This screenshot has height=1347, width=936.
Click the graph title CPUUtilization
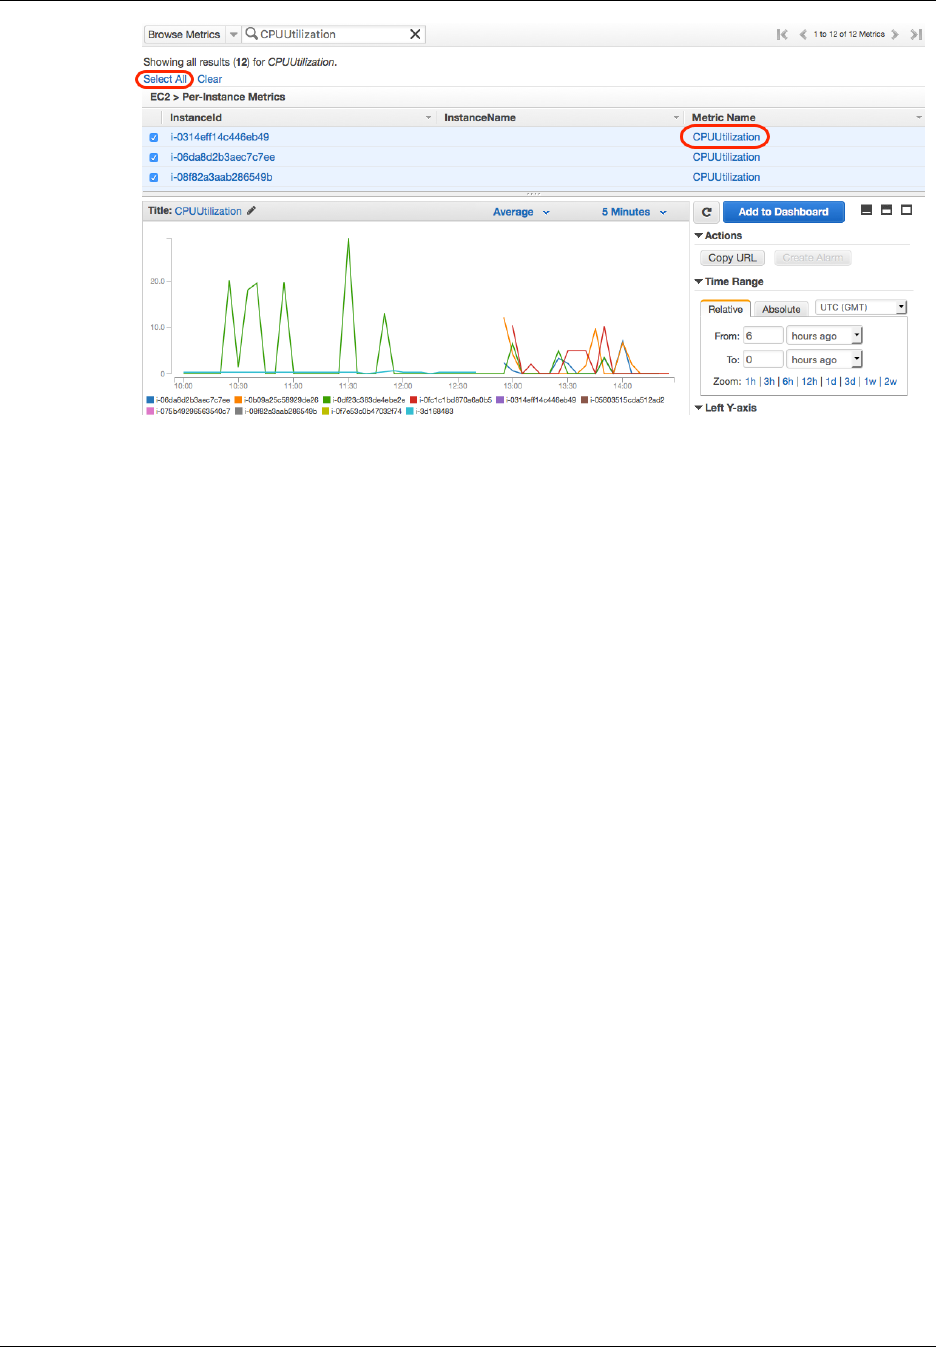pyautogui.click(x=208, y=211)
